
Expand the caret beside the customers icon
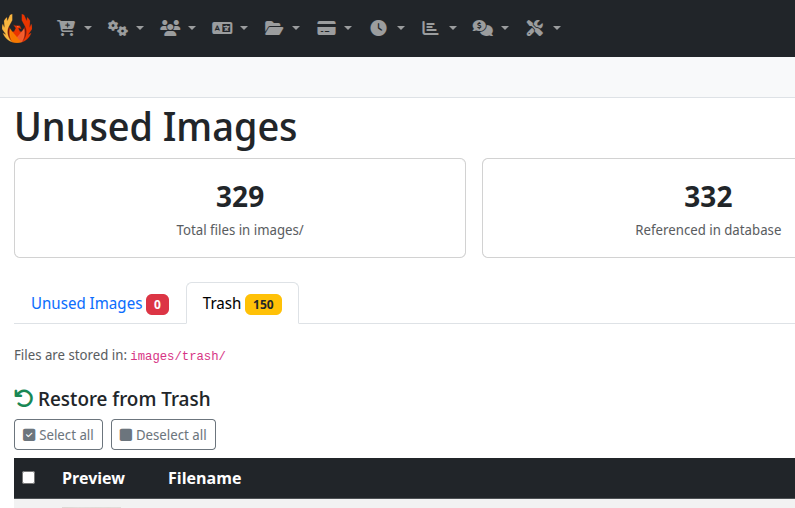click(192, 28)
